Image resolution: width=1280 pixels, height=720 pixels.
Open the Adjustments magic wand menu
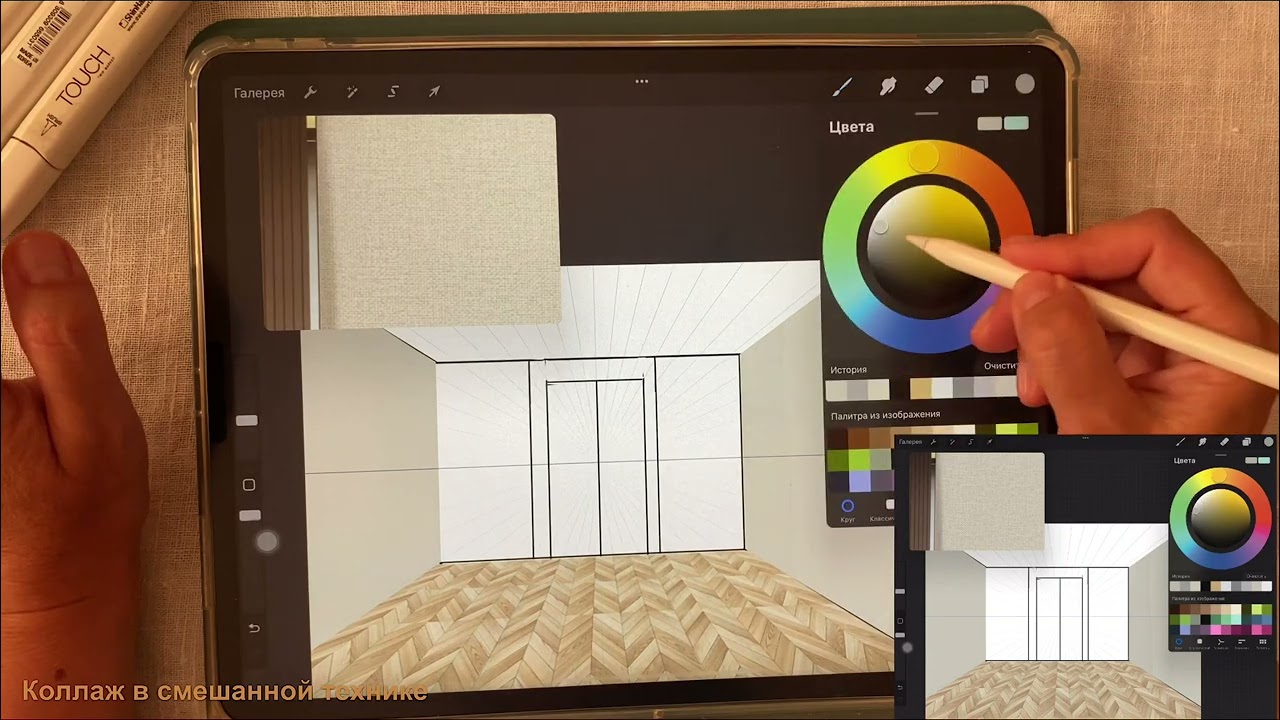click(352, 92)
